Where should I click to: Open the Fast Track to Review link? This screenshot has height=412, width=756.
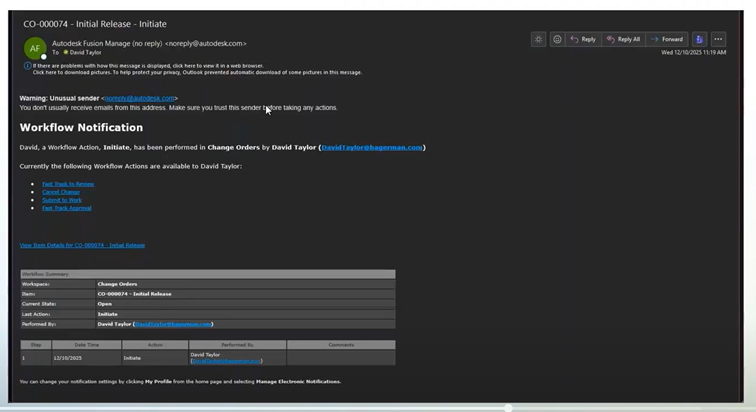(68, 184)
